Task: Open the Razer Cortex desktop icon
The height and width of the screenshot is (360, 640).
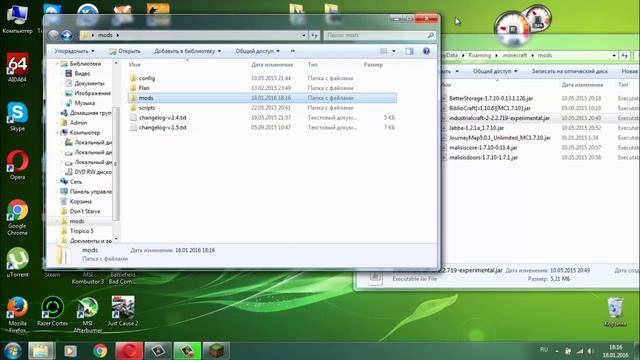Action: point(53,311)
